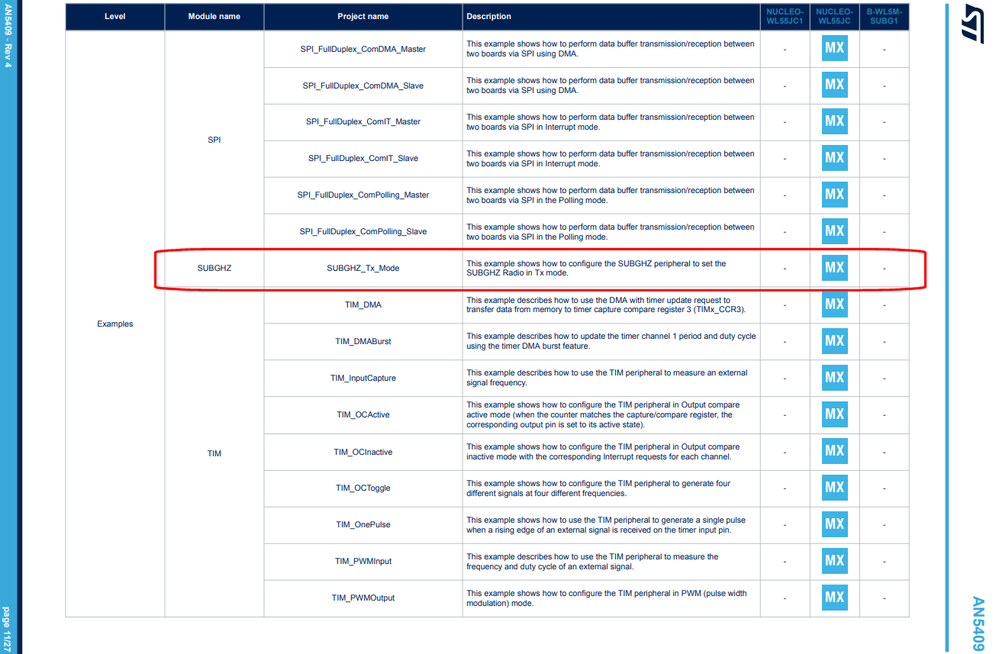Click the MX icon for SPI_FullDuplex_ComDMA_Slave
999x654 pixels.
coord(834,85)
